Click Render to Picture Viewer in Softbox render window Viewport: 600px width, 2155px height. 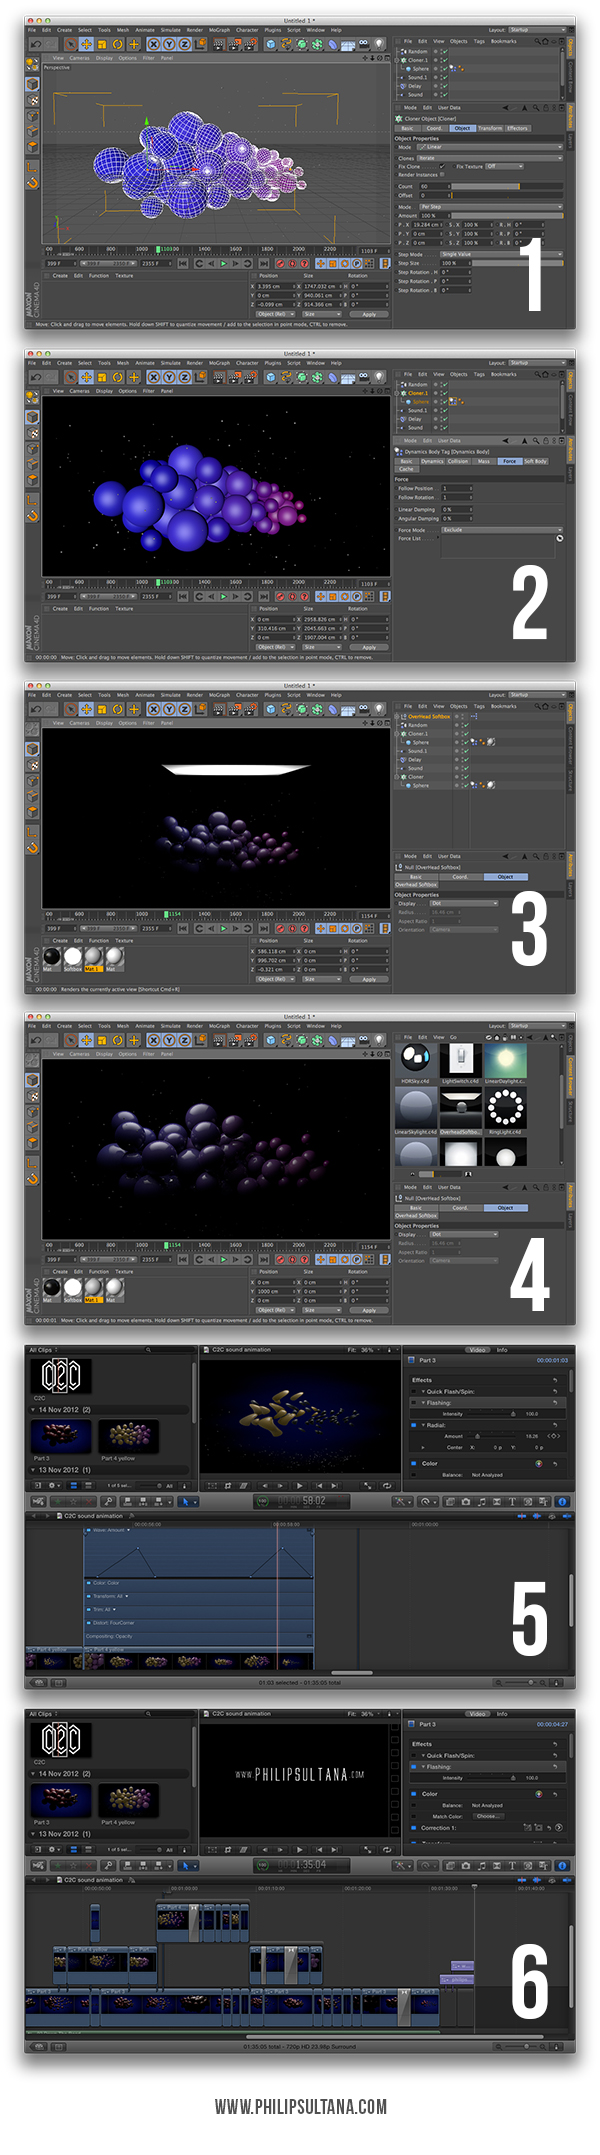coord(233,709)
